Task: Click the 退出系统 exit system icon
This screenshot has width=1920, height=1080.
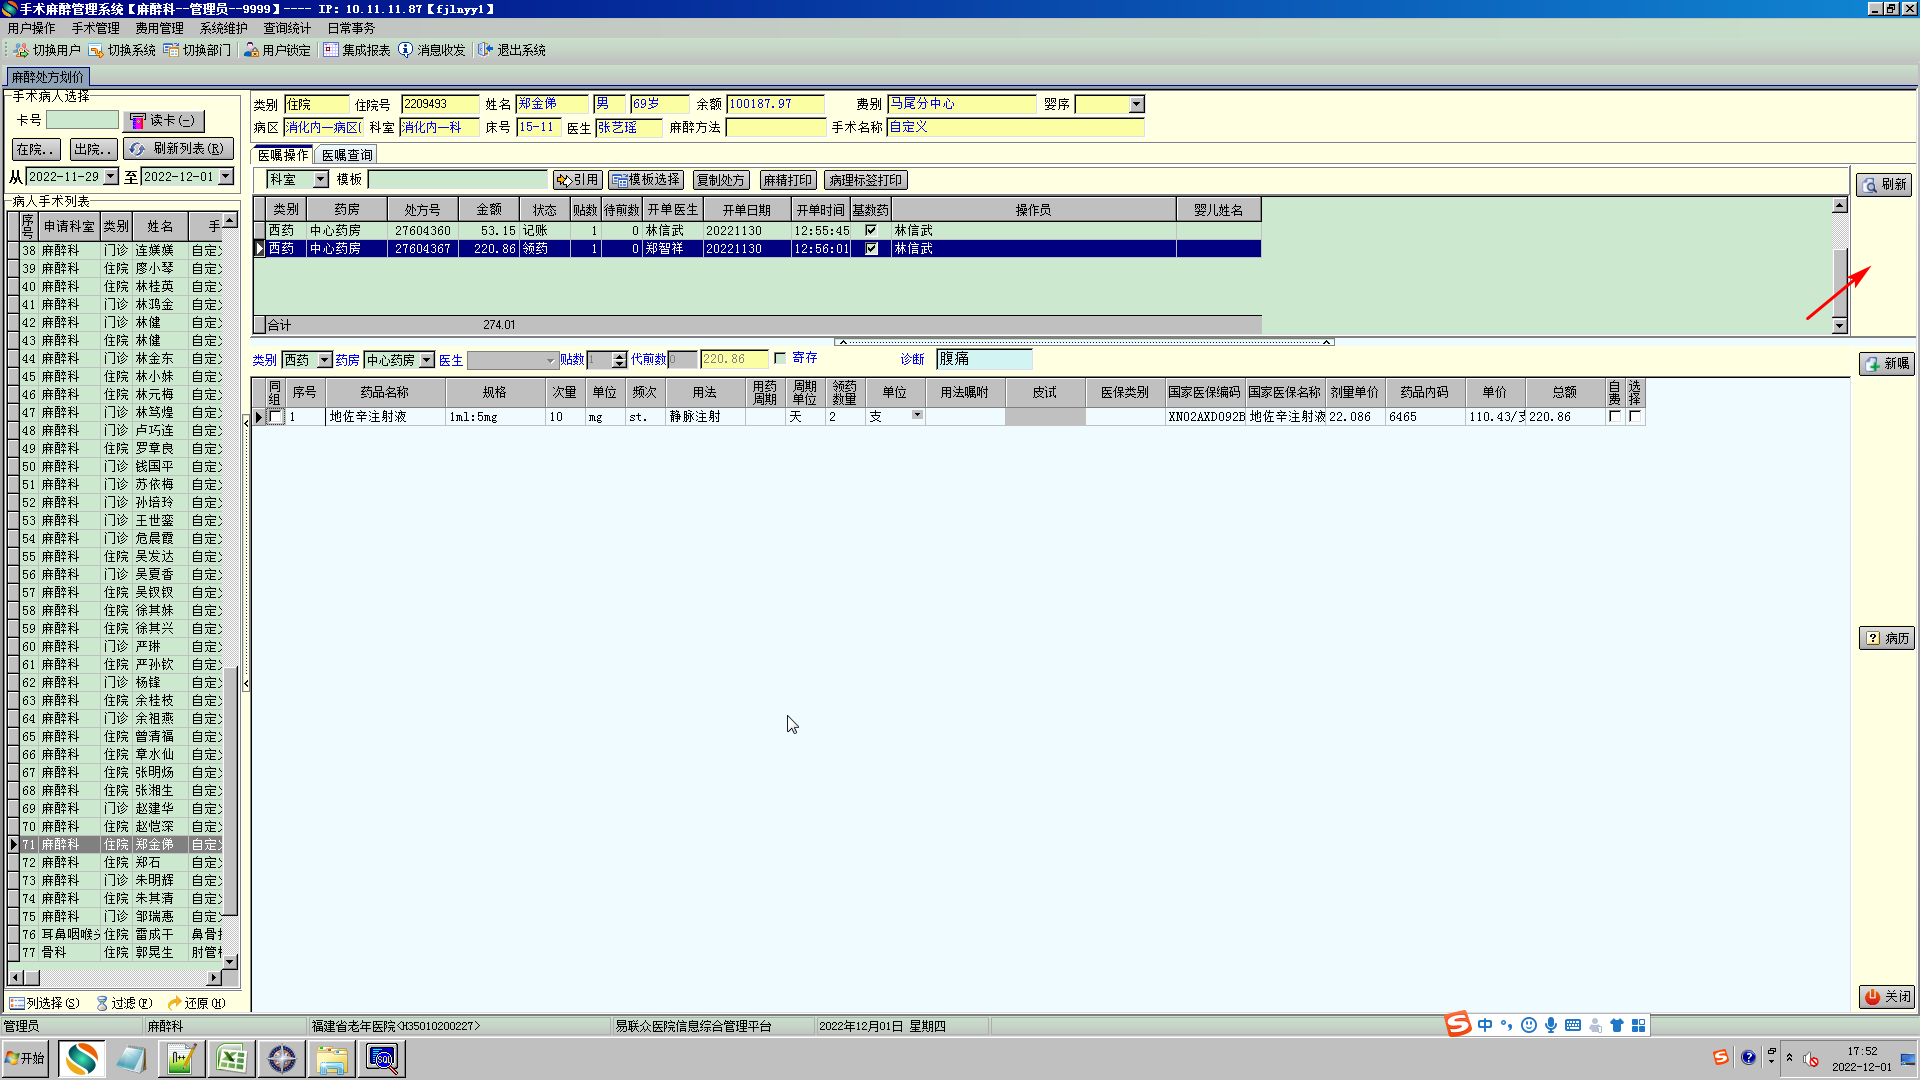Action: pyautogui.click(x=486, y=50)
